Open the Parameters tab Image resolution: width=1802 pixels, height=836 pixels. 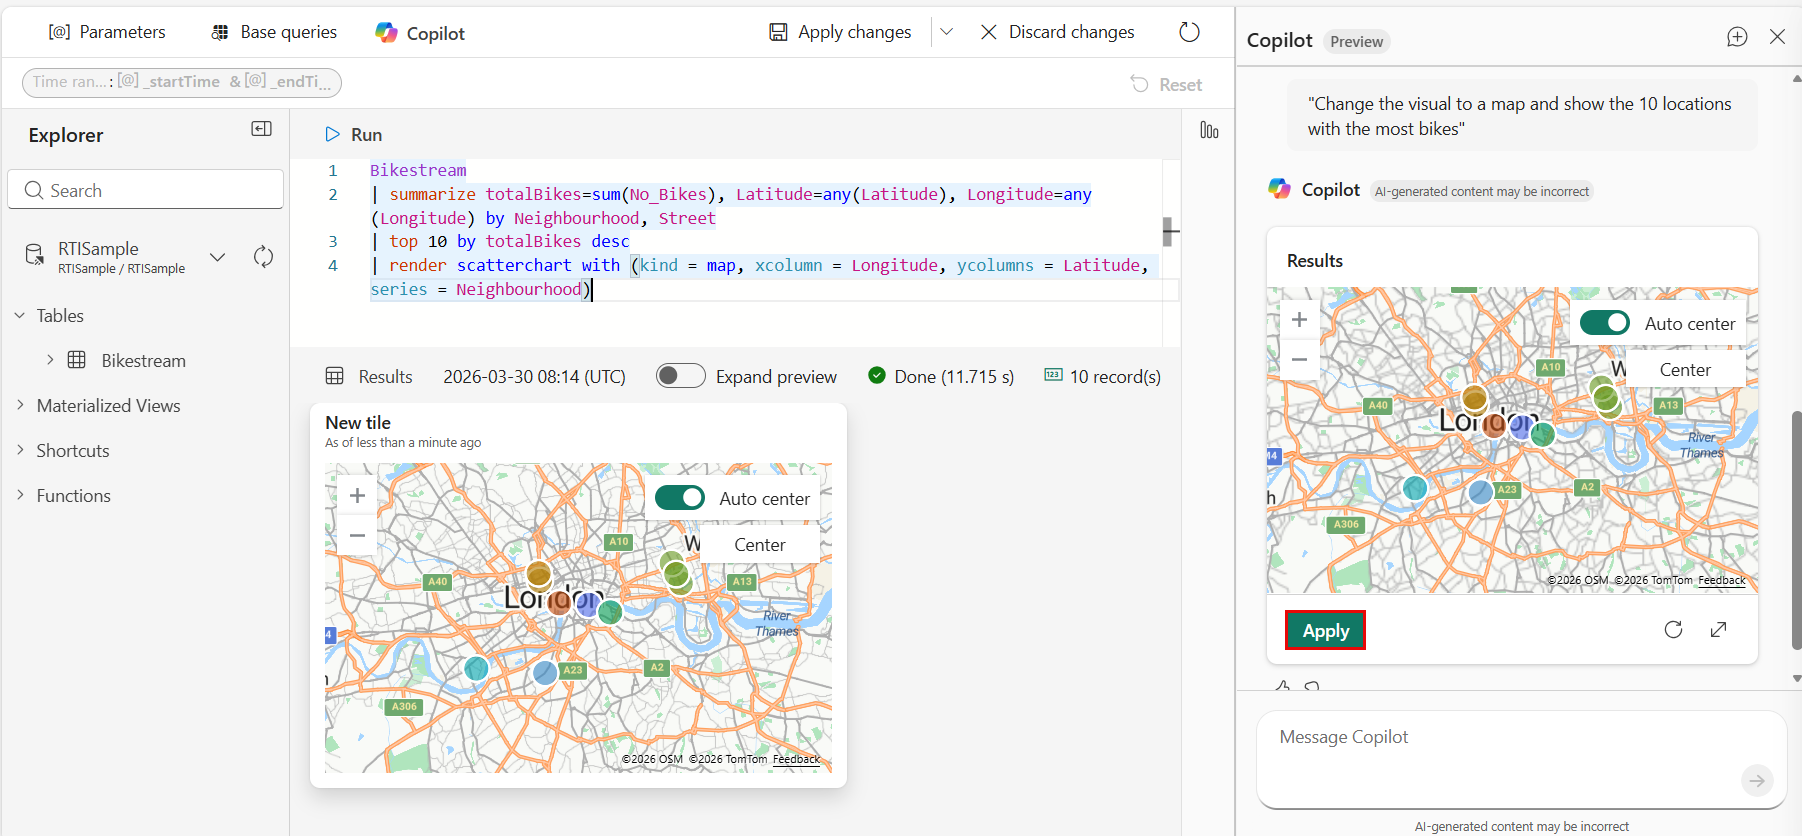[x=107, y=32]
